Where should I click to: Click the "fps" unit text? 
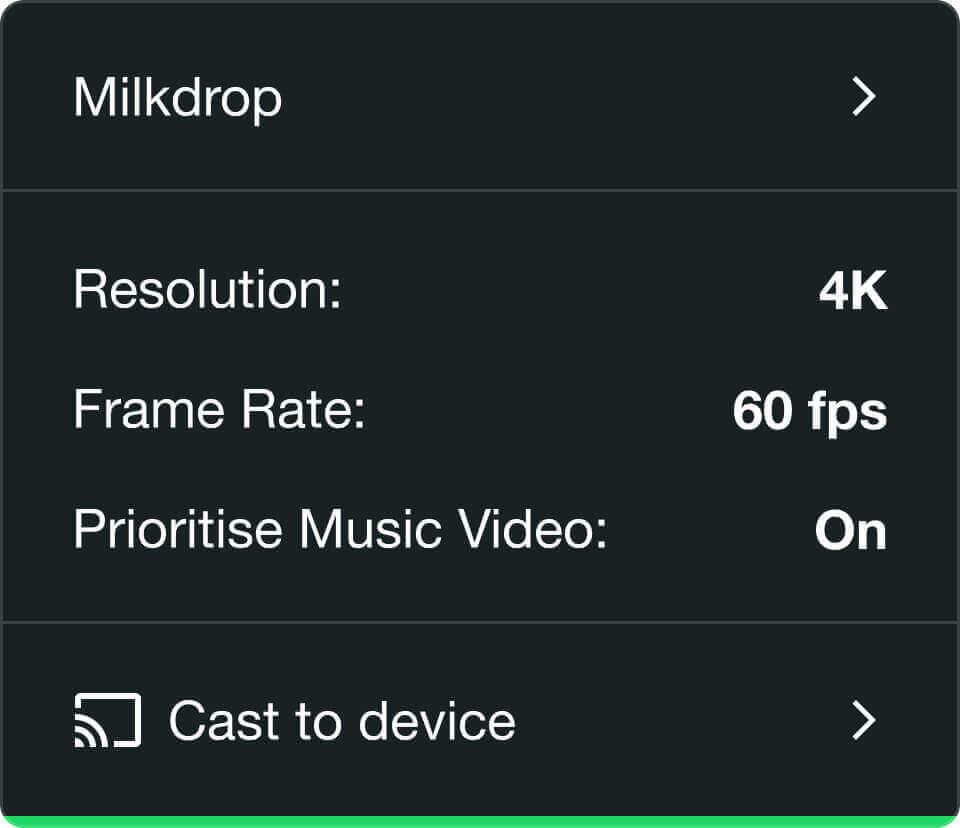tap(847, 413)
